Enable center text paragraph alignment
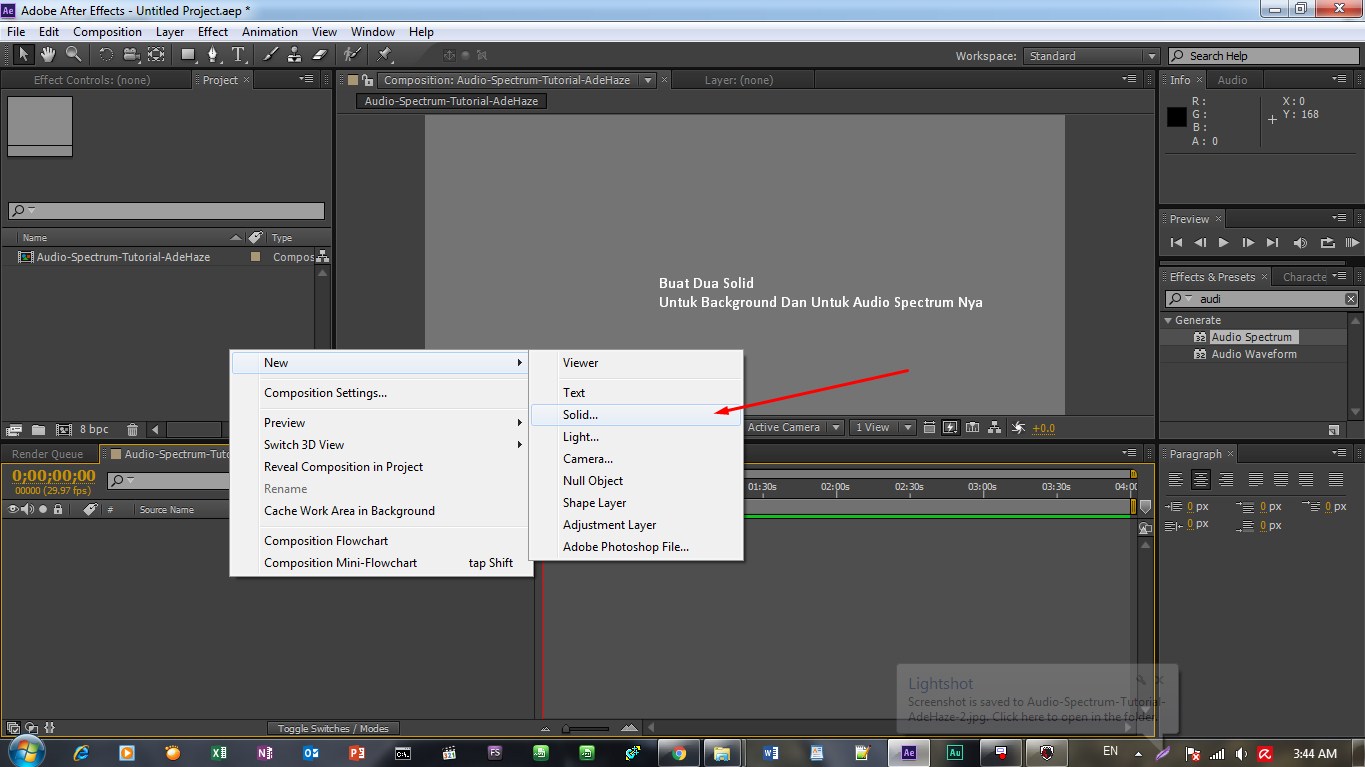1365x767 pixels. 1200,480
